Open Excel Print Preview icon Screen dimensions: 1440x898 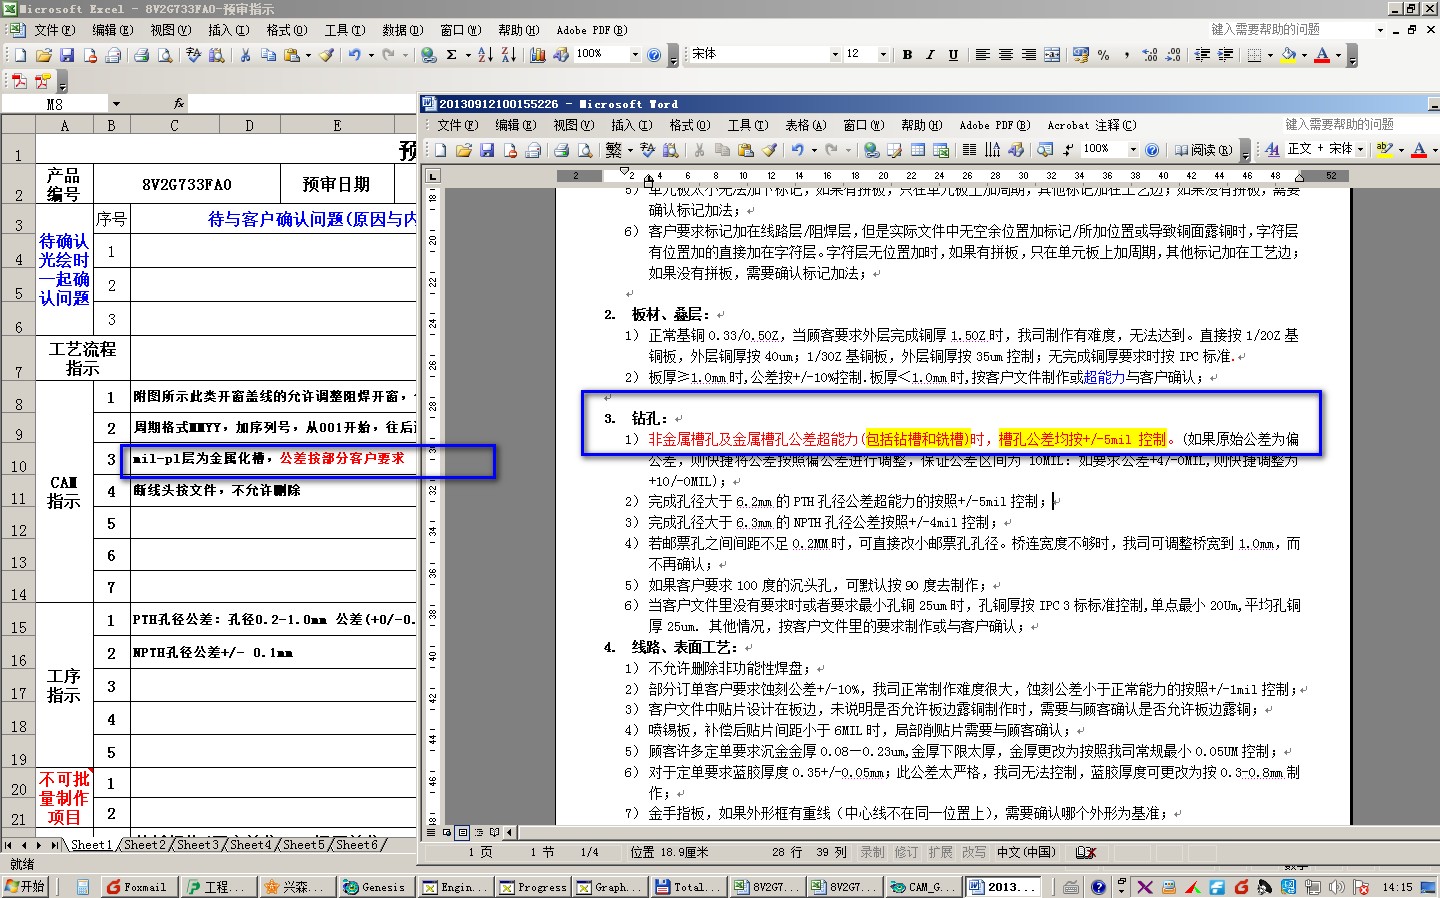(x=165, y=55)
